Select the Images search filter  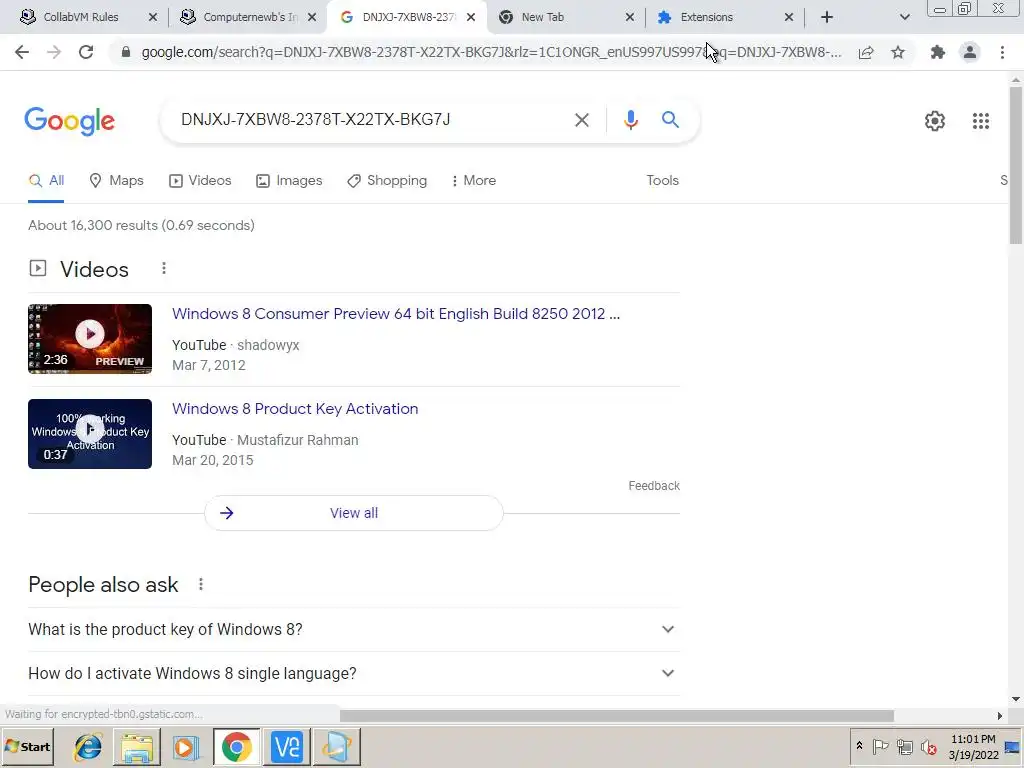tap(289, 180)
